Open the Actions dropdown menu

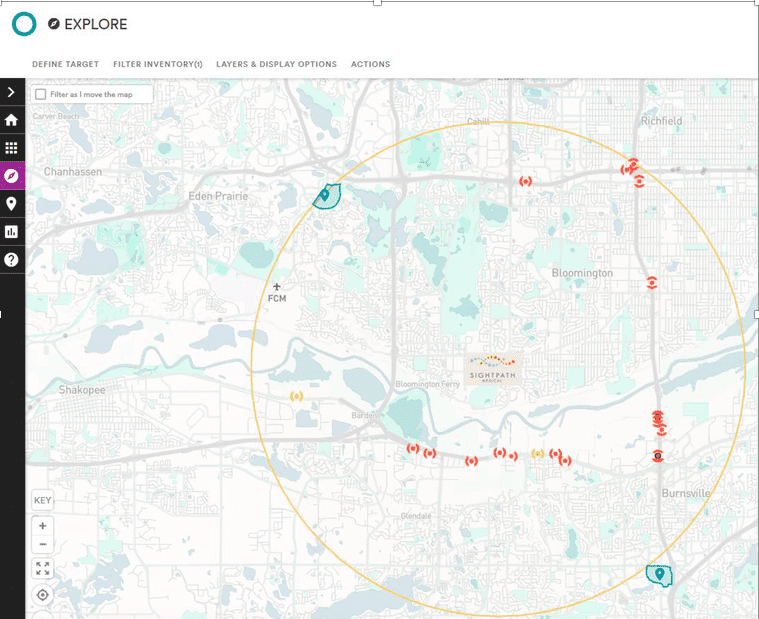pyautogui.click(x=370, y=64)
